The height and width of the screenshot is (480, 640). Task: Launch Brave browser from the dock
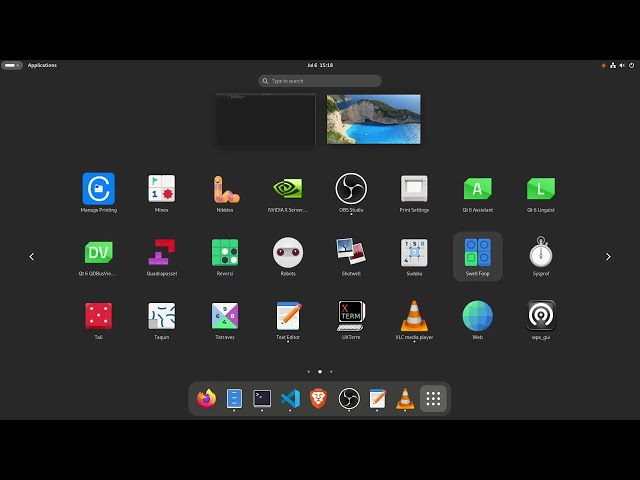[318, 398]
